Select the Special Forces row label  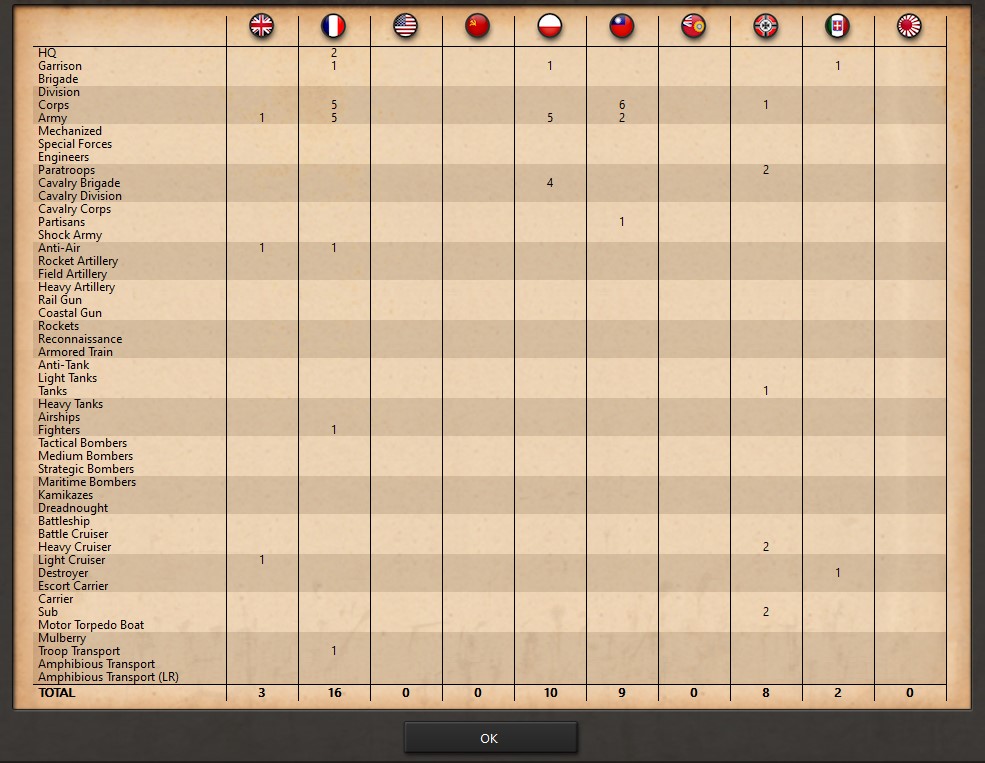click(75, 144)
